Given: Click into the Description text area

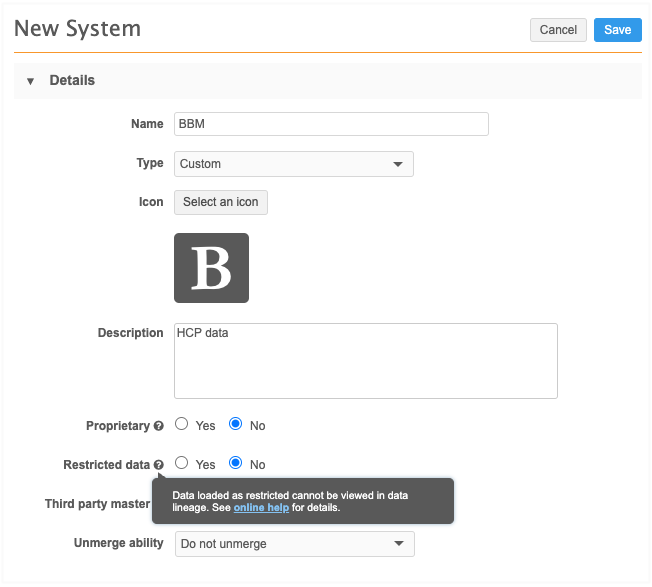Looking at the screenshot, I should 365,361.
